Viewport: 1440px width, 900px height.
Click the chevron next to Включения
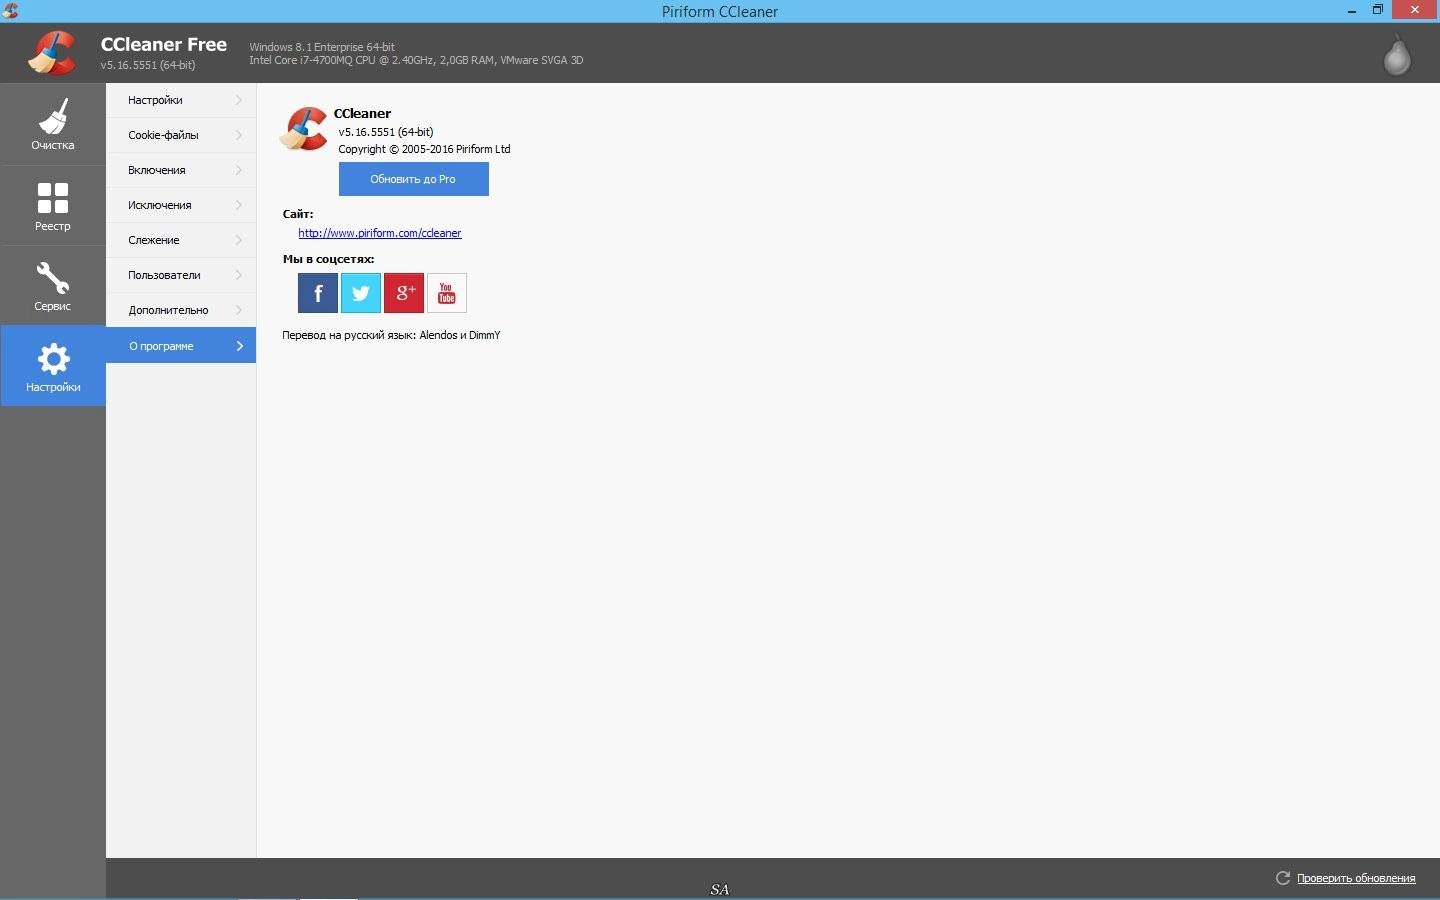239,170
